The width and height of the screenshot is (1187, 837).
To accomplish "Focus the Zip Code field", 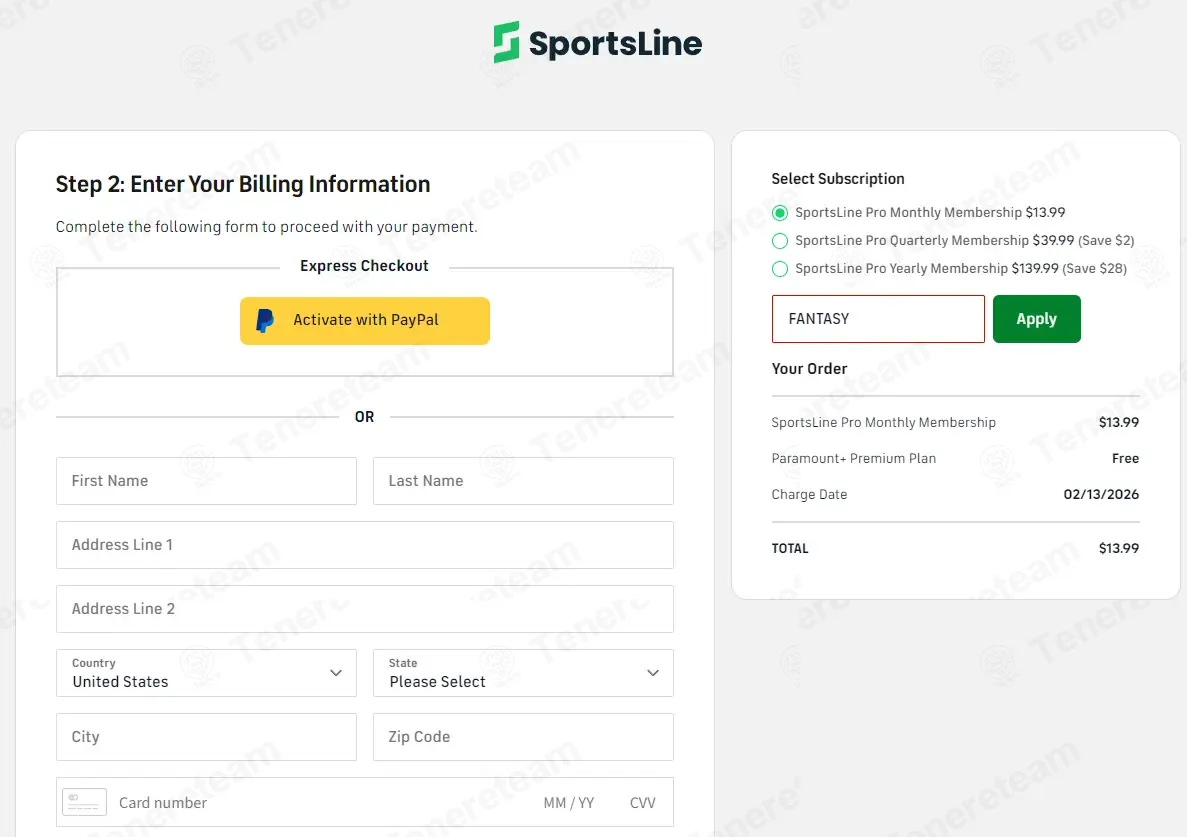I will [523, 737].
